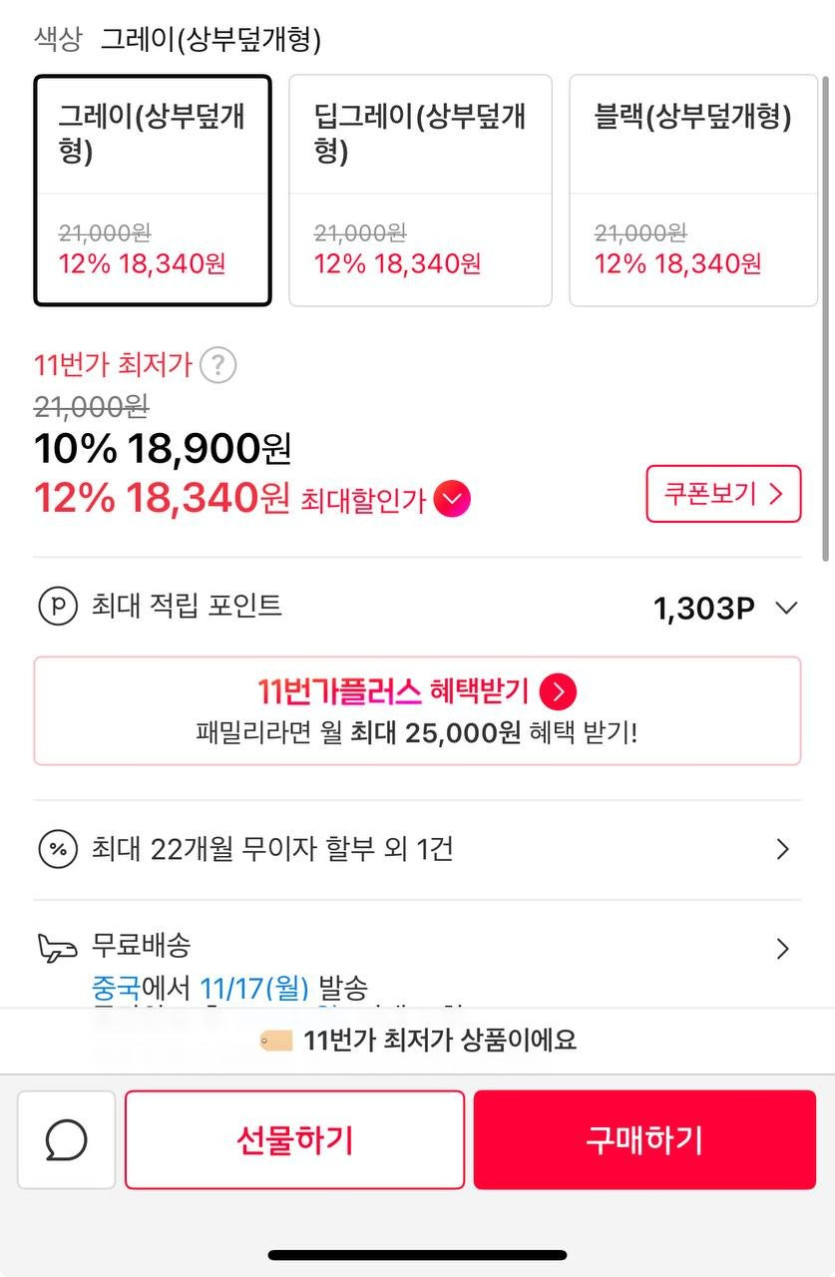Image resolution: width=835 pixels, height=1277 pixels.
Task: Open the 쿠폰보기 coupon button
Action: pos(723,494)
